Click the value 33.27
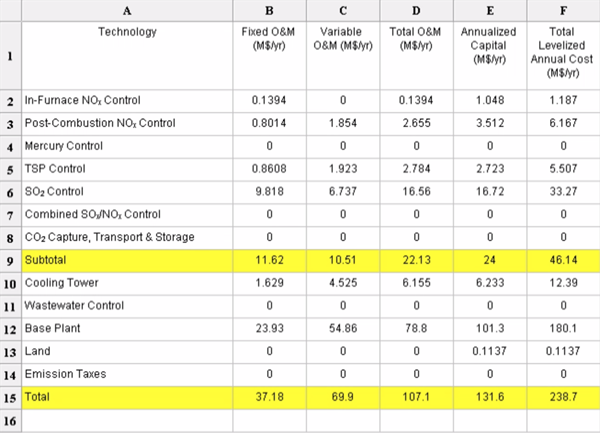Image resolution: width=600 pixels, height=433 pixels. click(563, 192)
